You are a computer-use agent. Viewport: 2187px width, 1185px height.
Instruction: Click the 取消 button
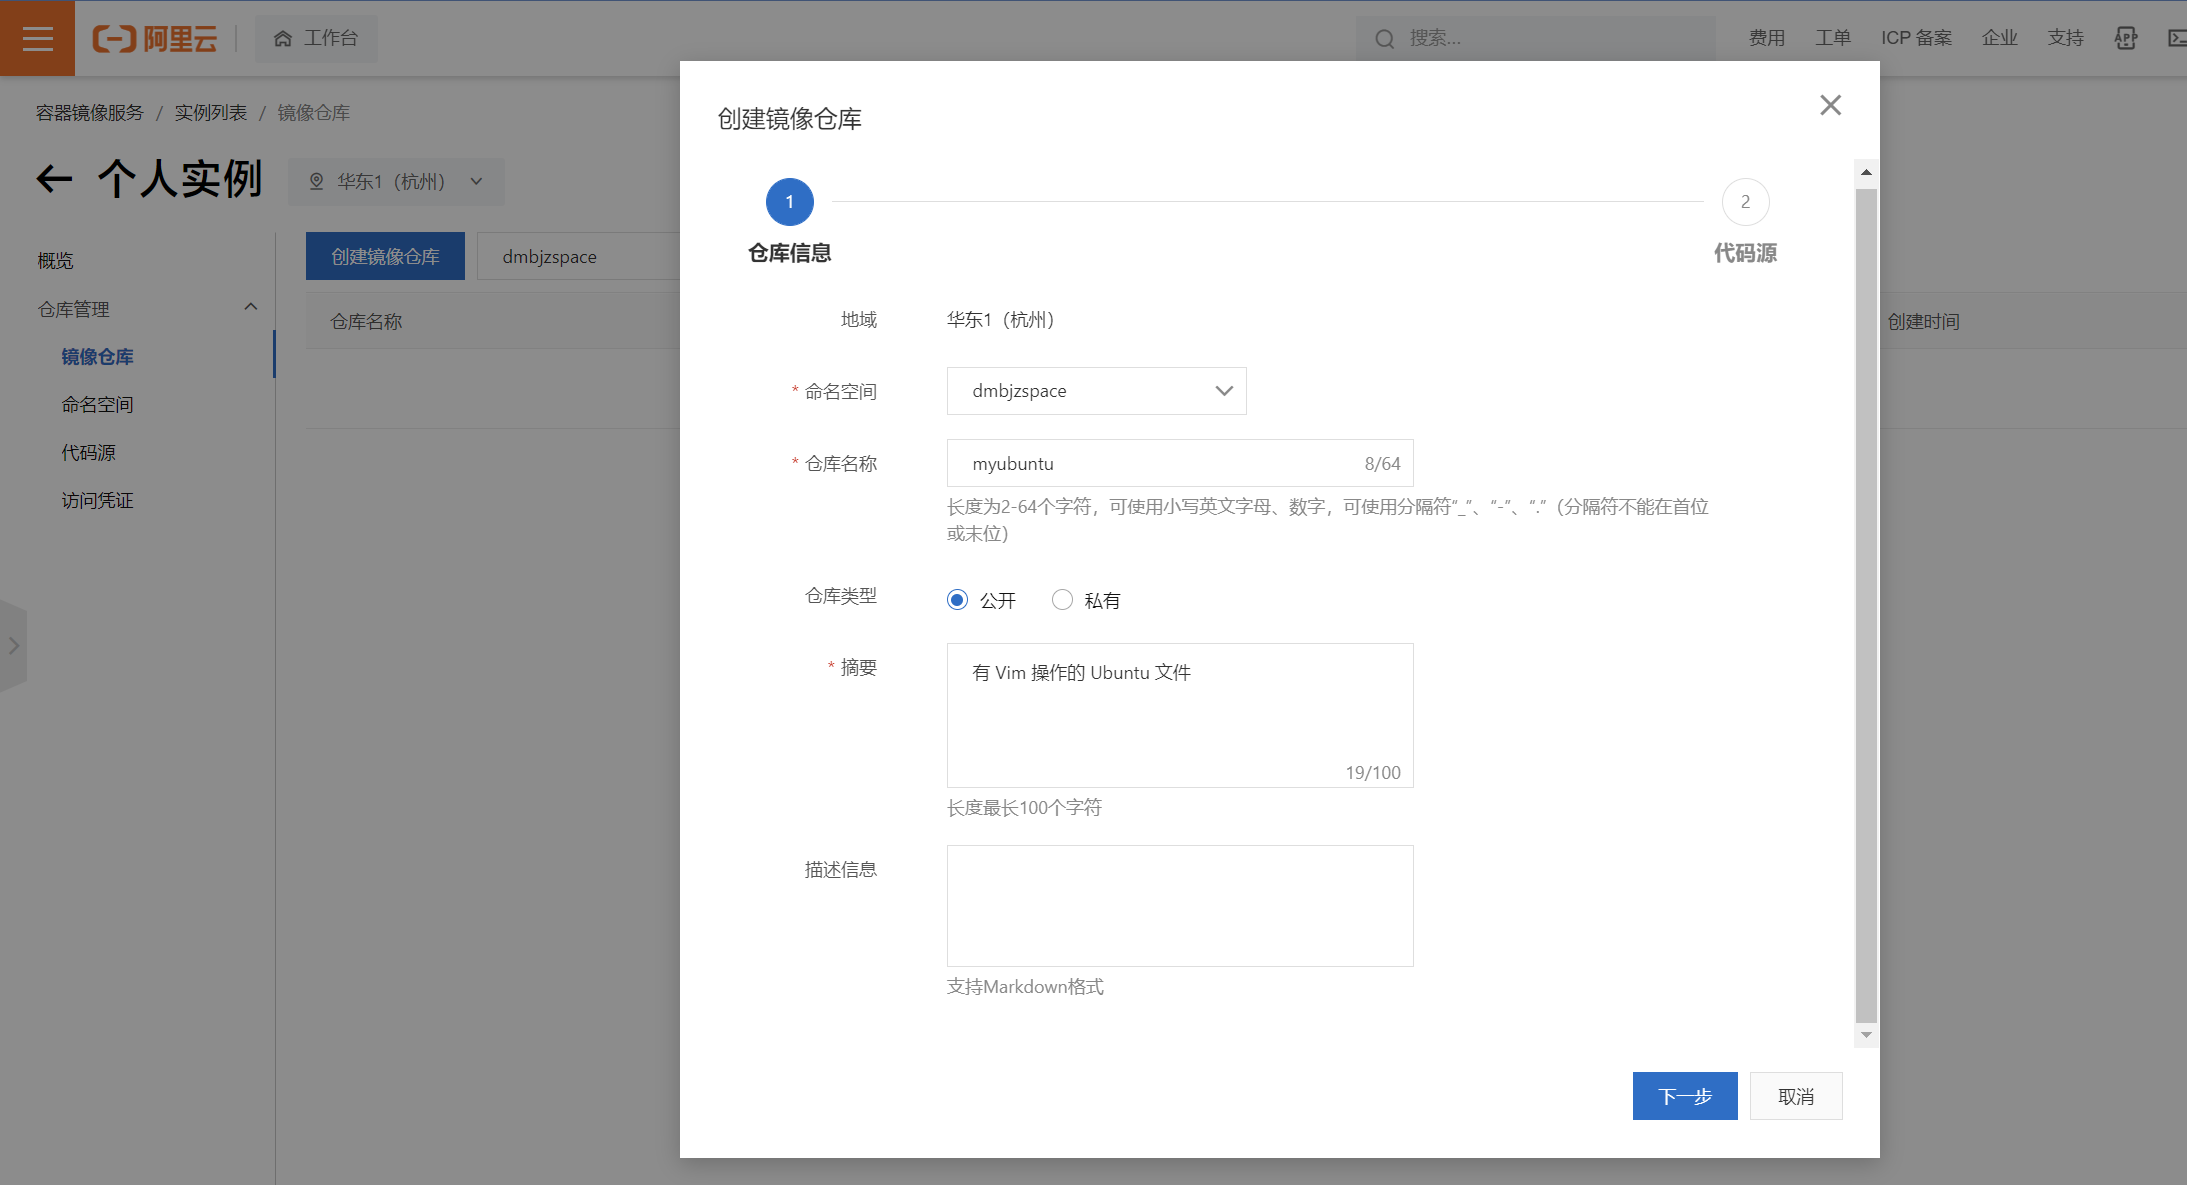pos(1795,1096)
